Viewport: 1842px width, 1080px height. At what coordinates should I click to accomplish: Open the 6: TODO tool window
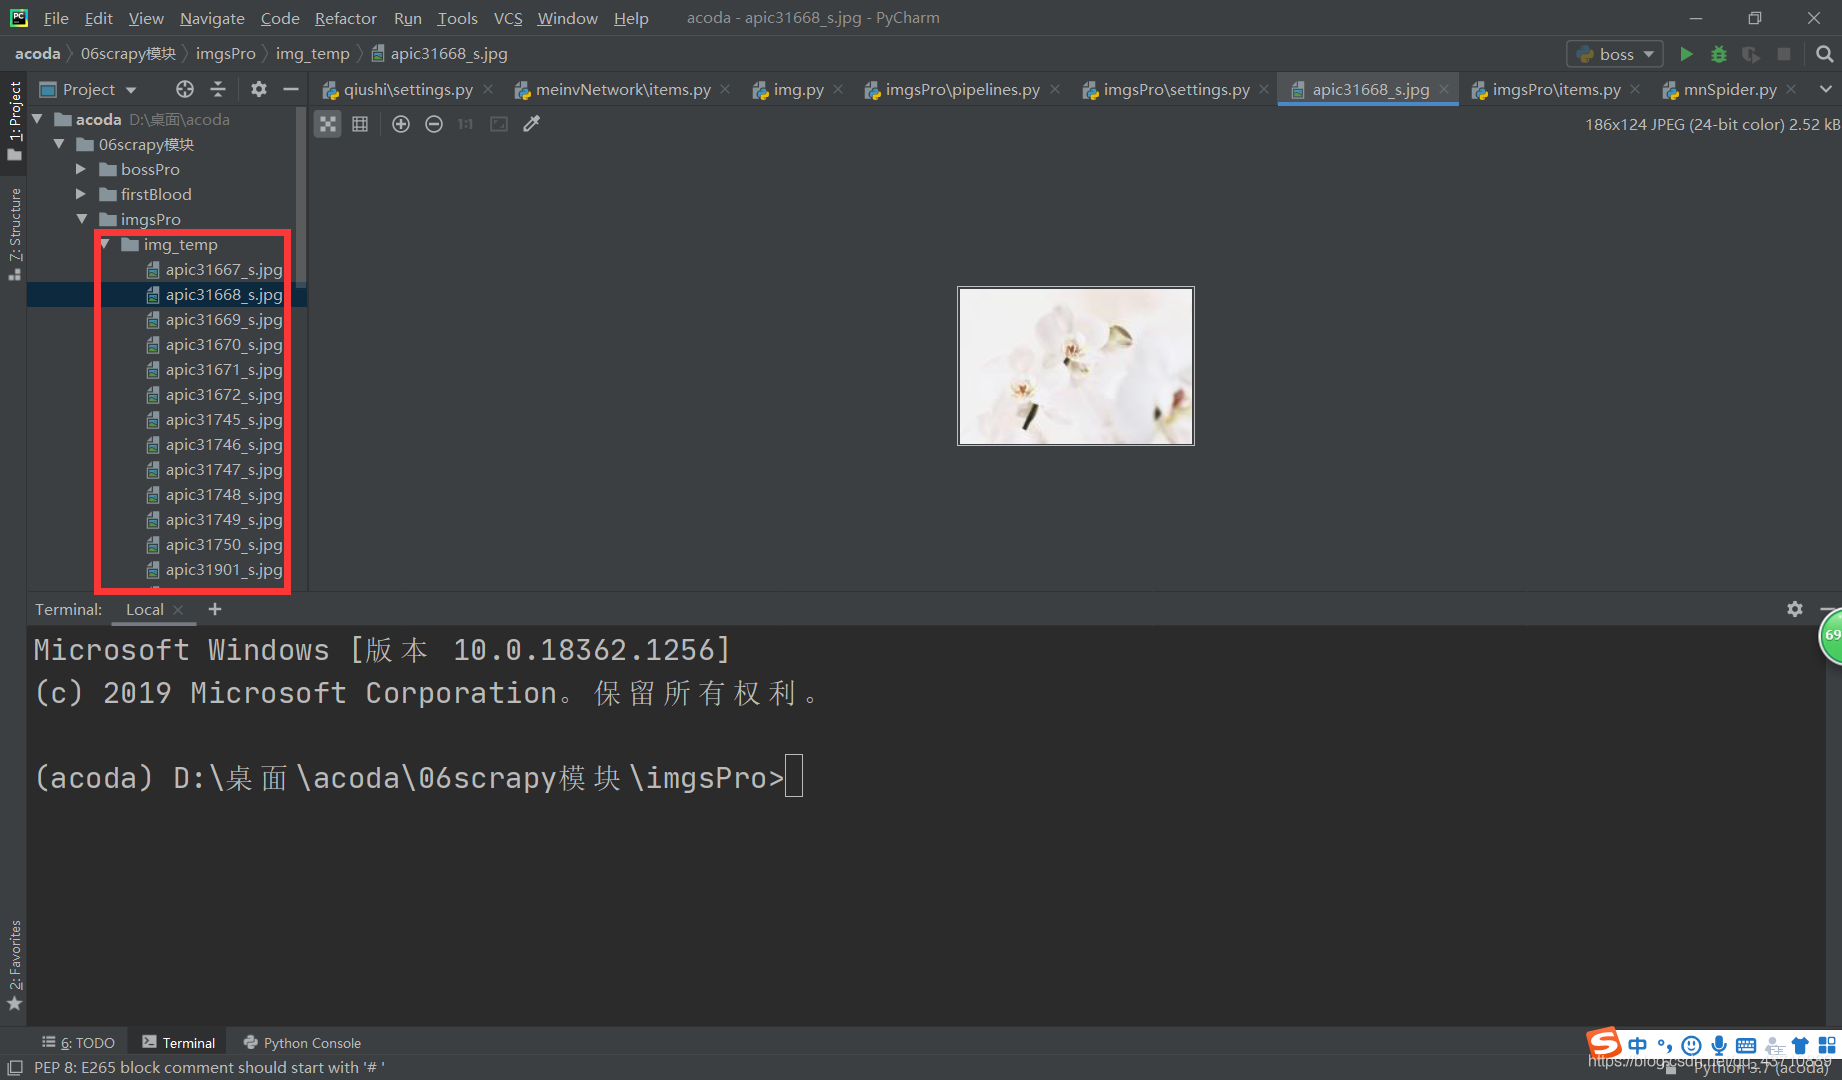pos(79,1042)
